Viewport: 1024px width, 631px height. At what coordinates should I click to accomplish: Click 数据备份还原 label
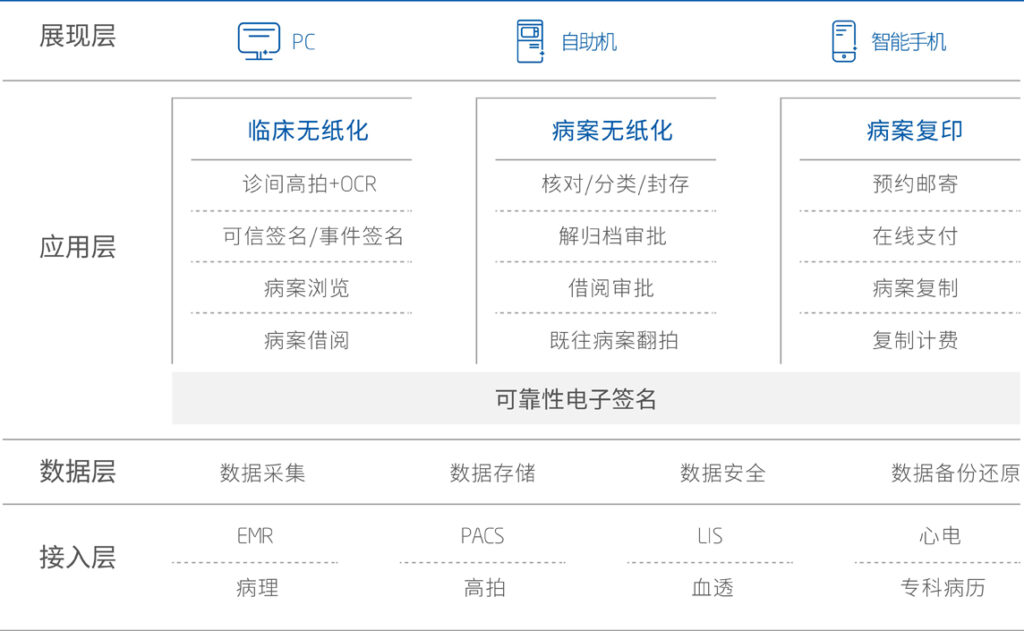click(x=954, y=473)
